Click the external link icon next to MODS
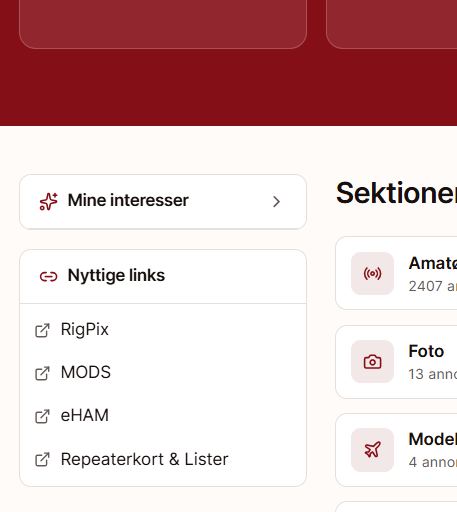This screenshot has width=457, height=512. (42, 373)
